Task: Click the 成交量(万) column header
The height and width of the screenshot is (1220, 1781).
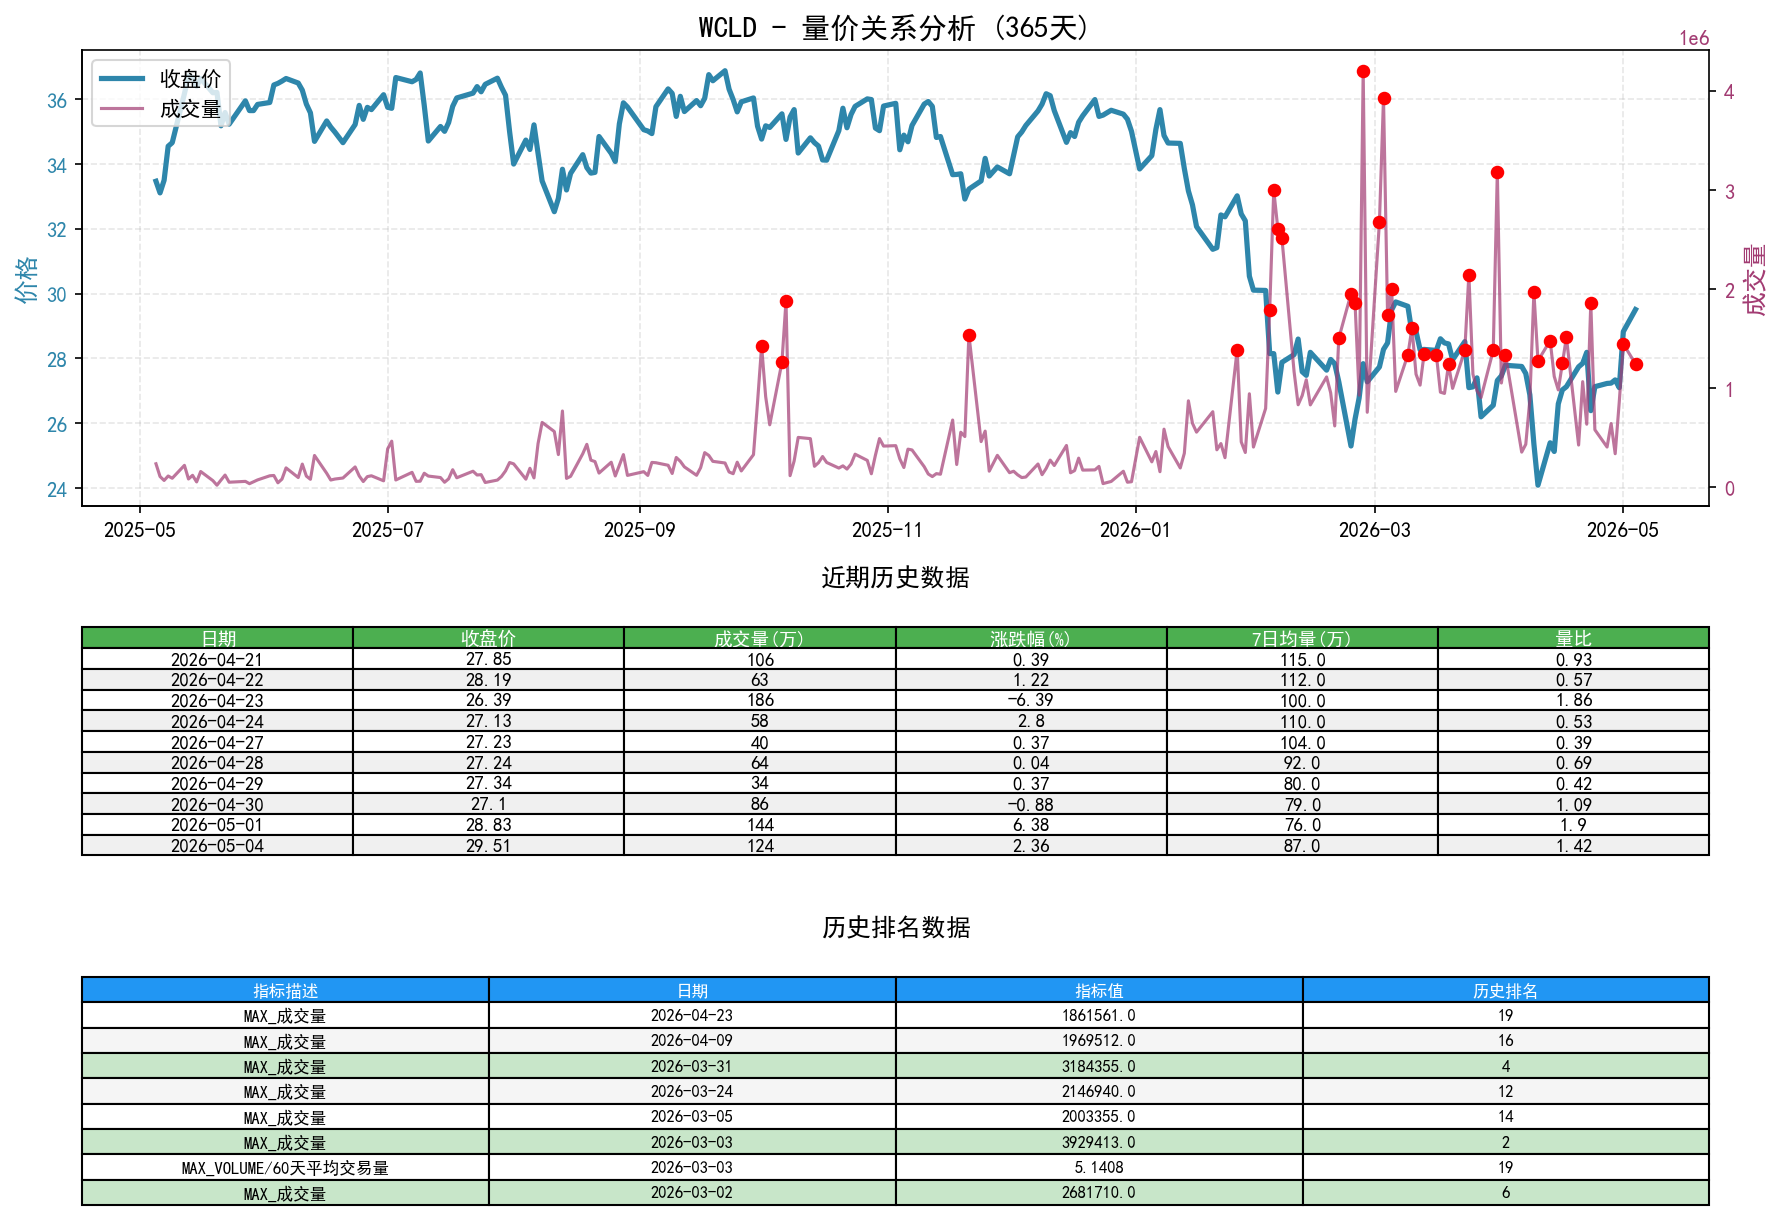Action: click(759, 638)
